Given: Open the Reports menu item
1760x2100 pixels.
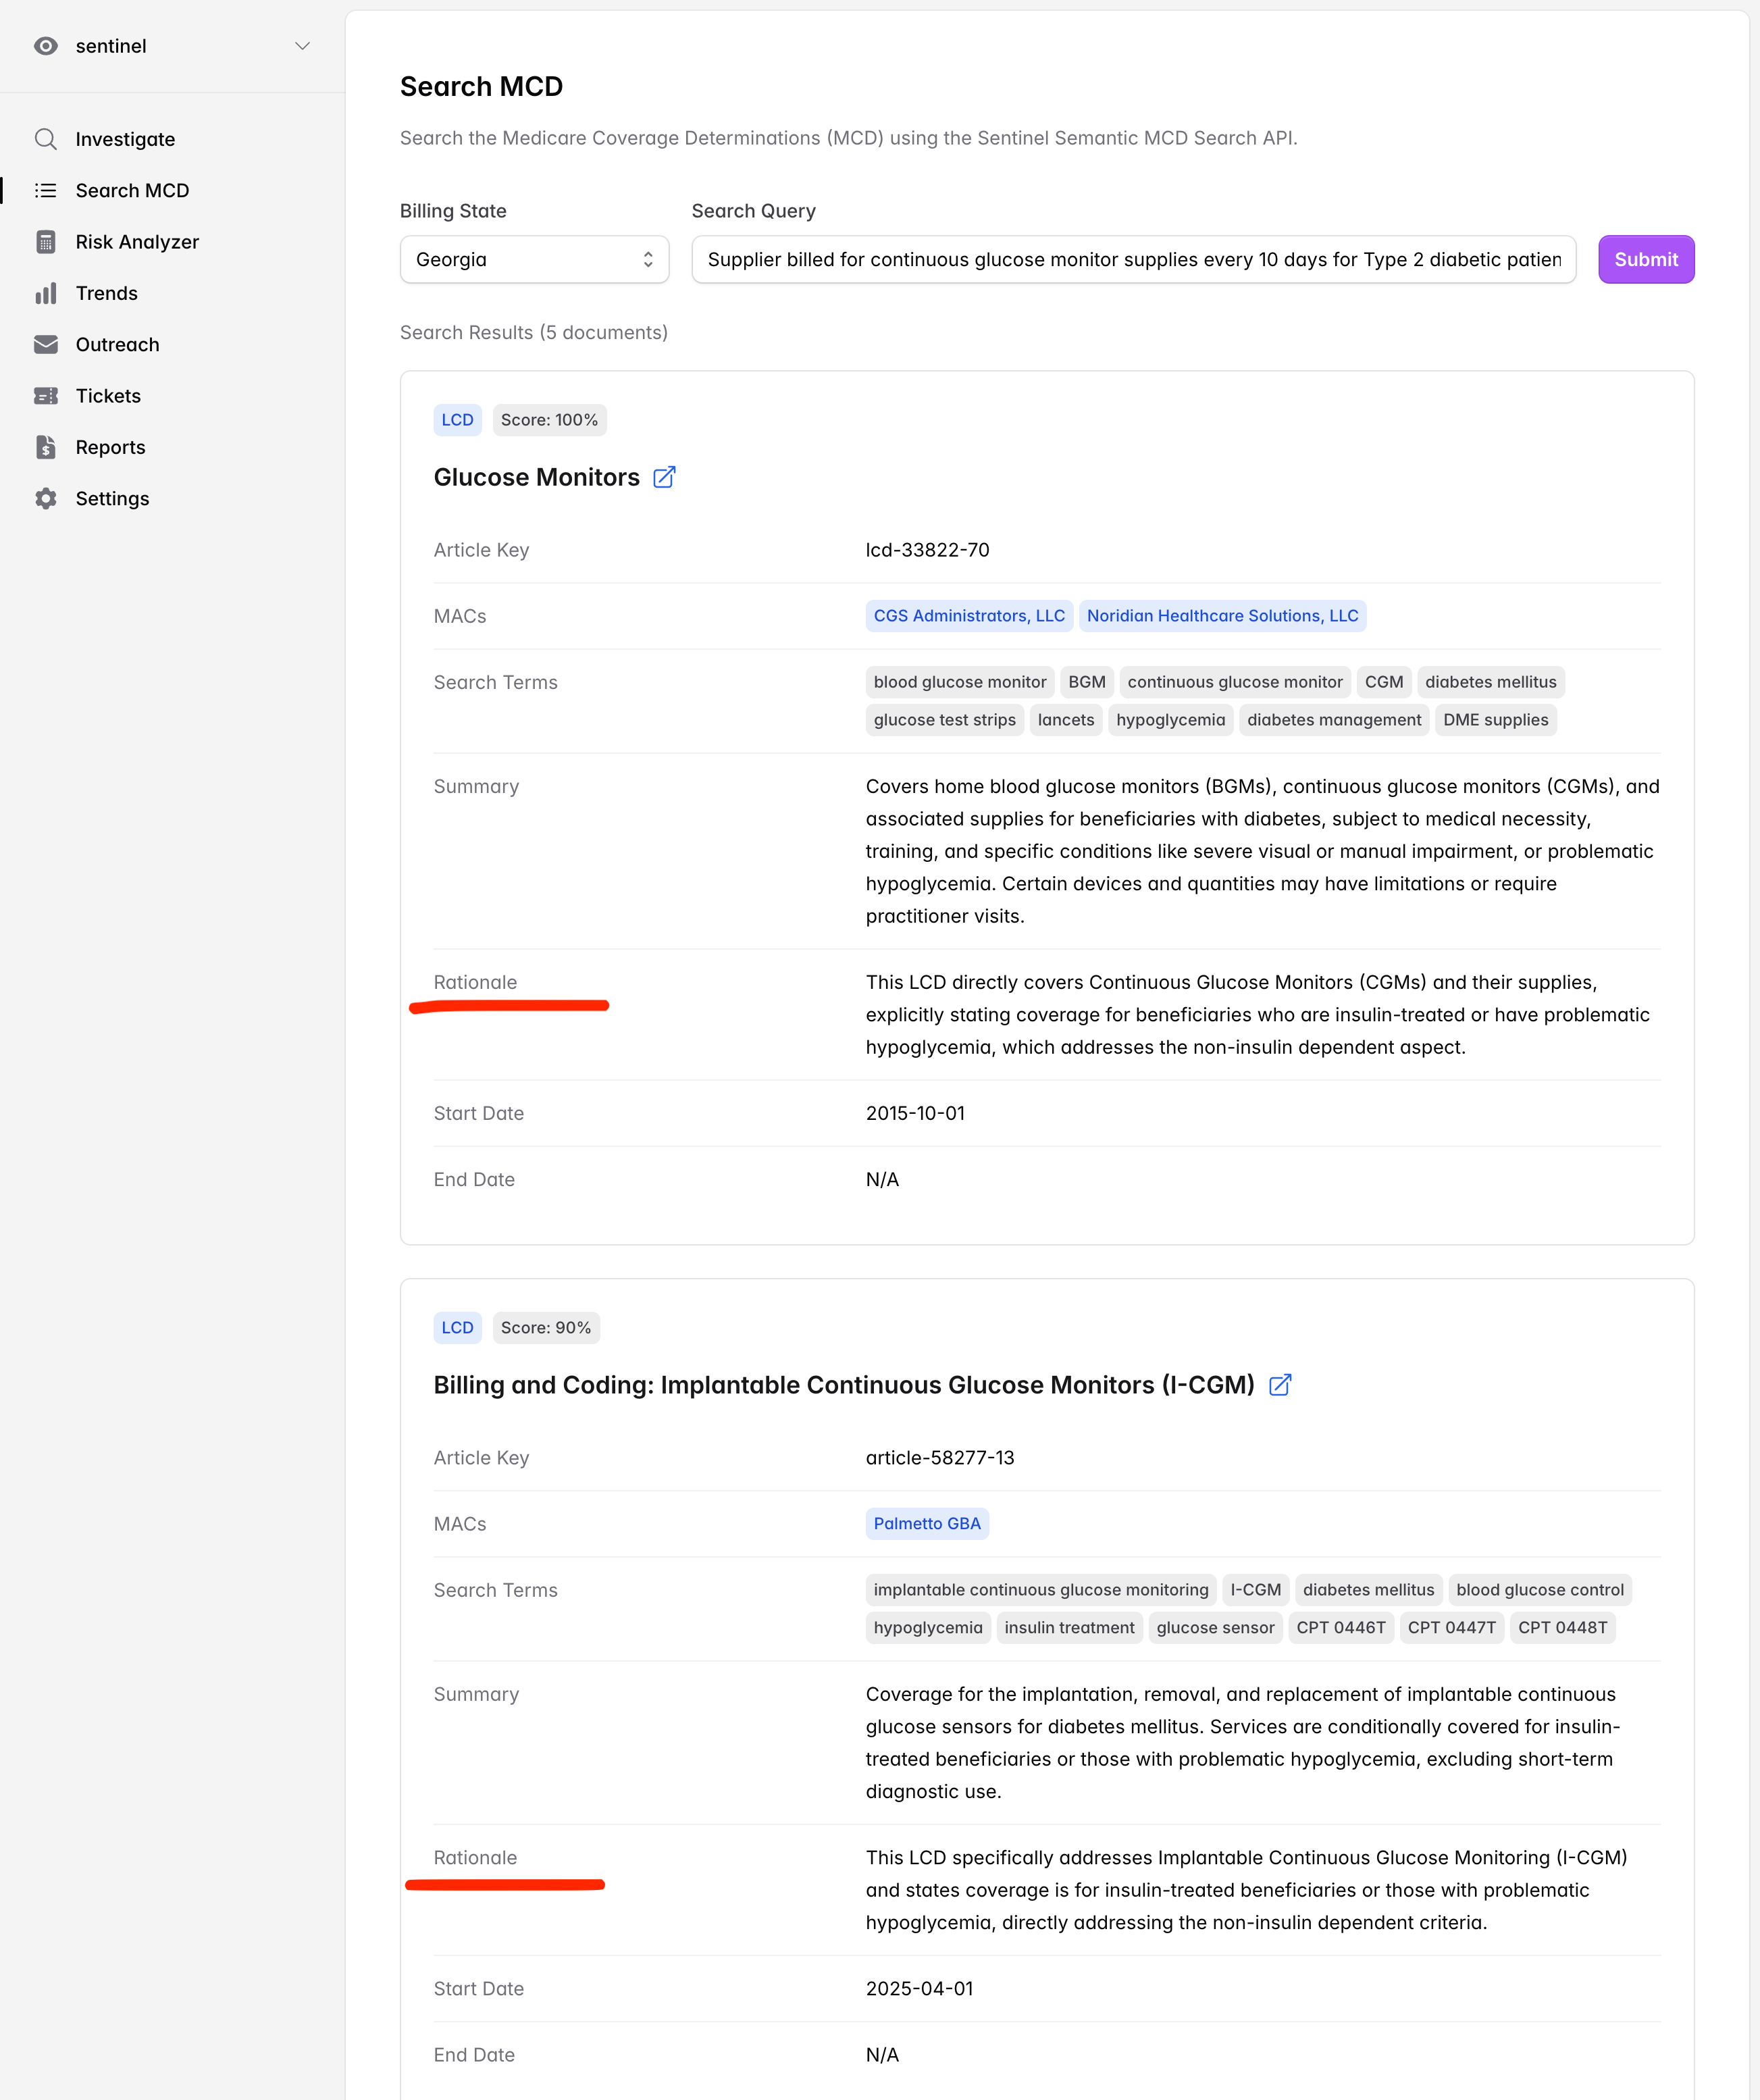Looking at the screenshot, I should point(110,447).
